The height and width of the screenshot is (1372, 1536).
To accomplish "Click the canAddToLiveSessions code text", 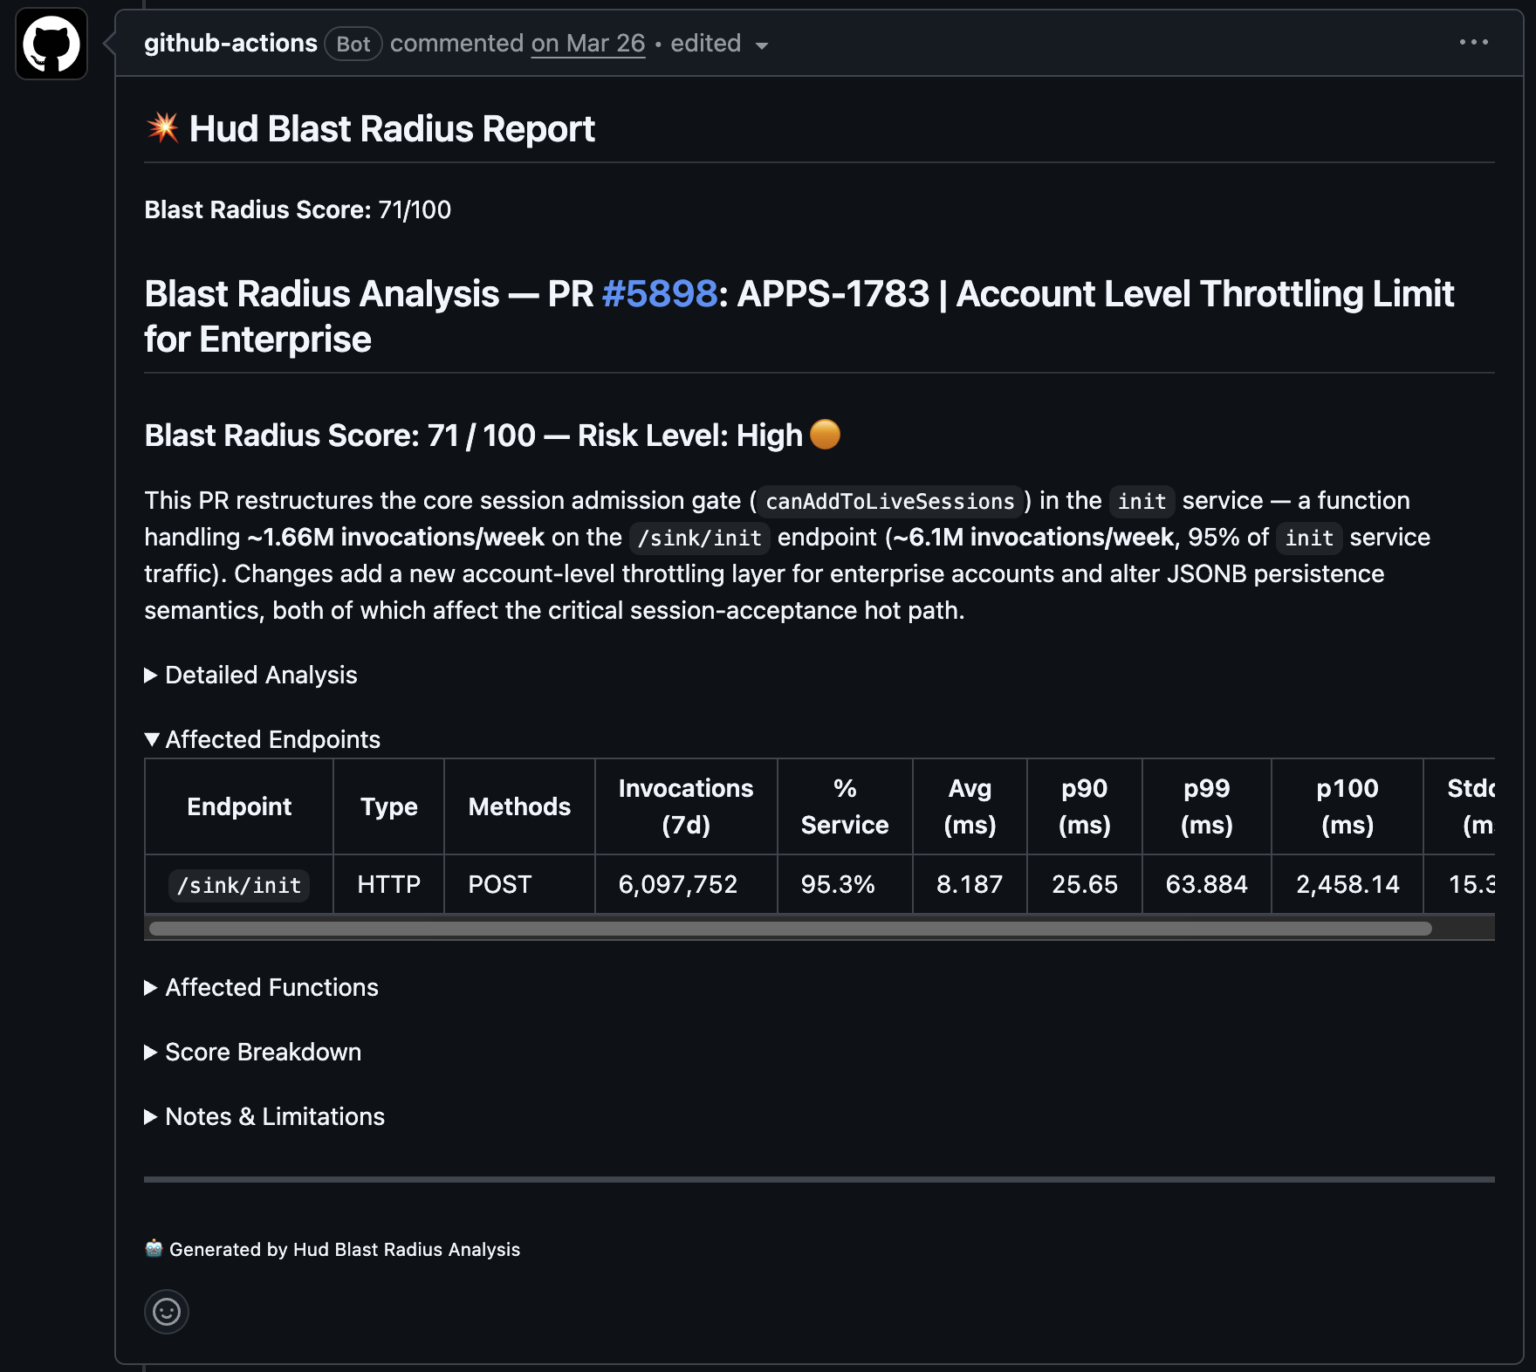I will pyautogui.click(x=890, y=501).
